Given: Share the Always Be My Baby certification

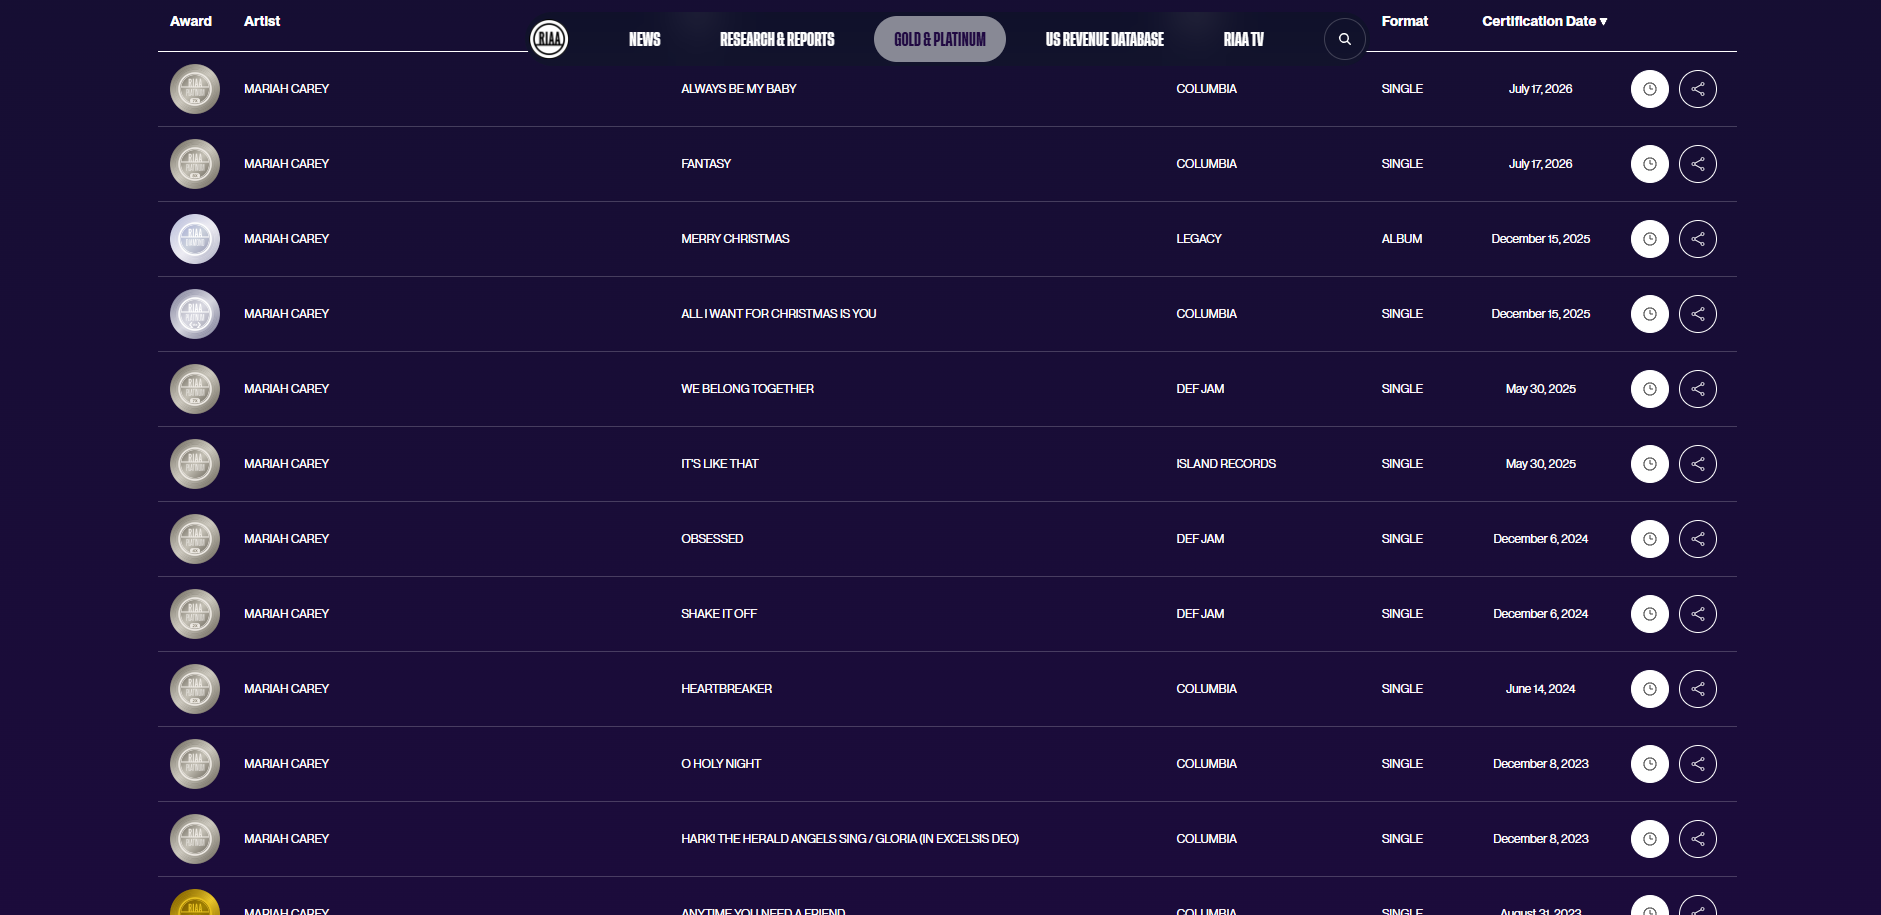Looking at the screenshot, I should (1698, 89).
